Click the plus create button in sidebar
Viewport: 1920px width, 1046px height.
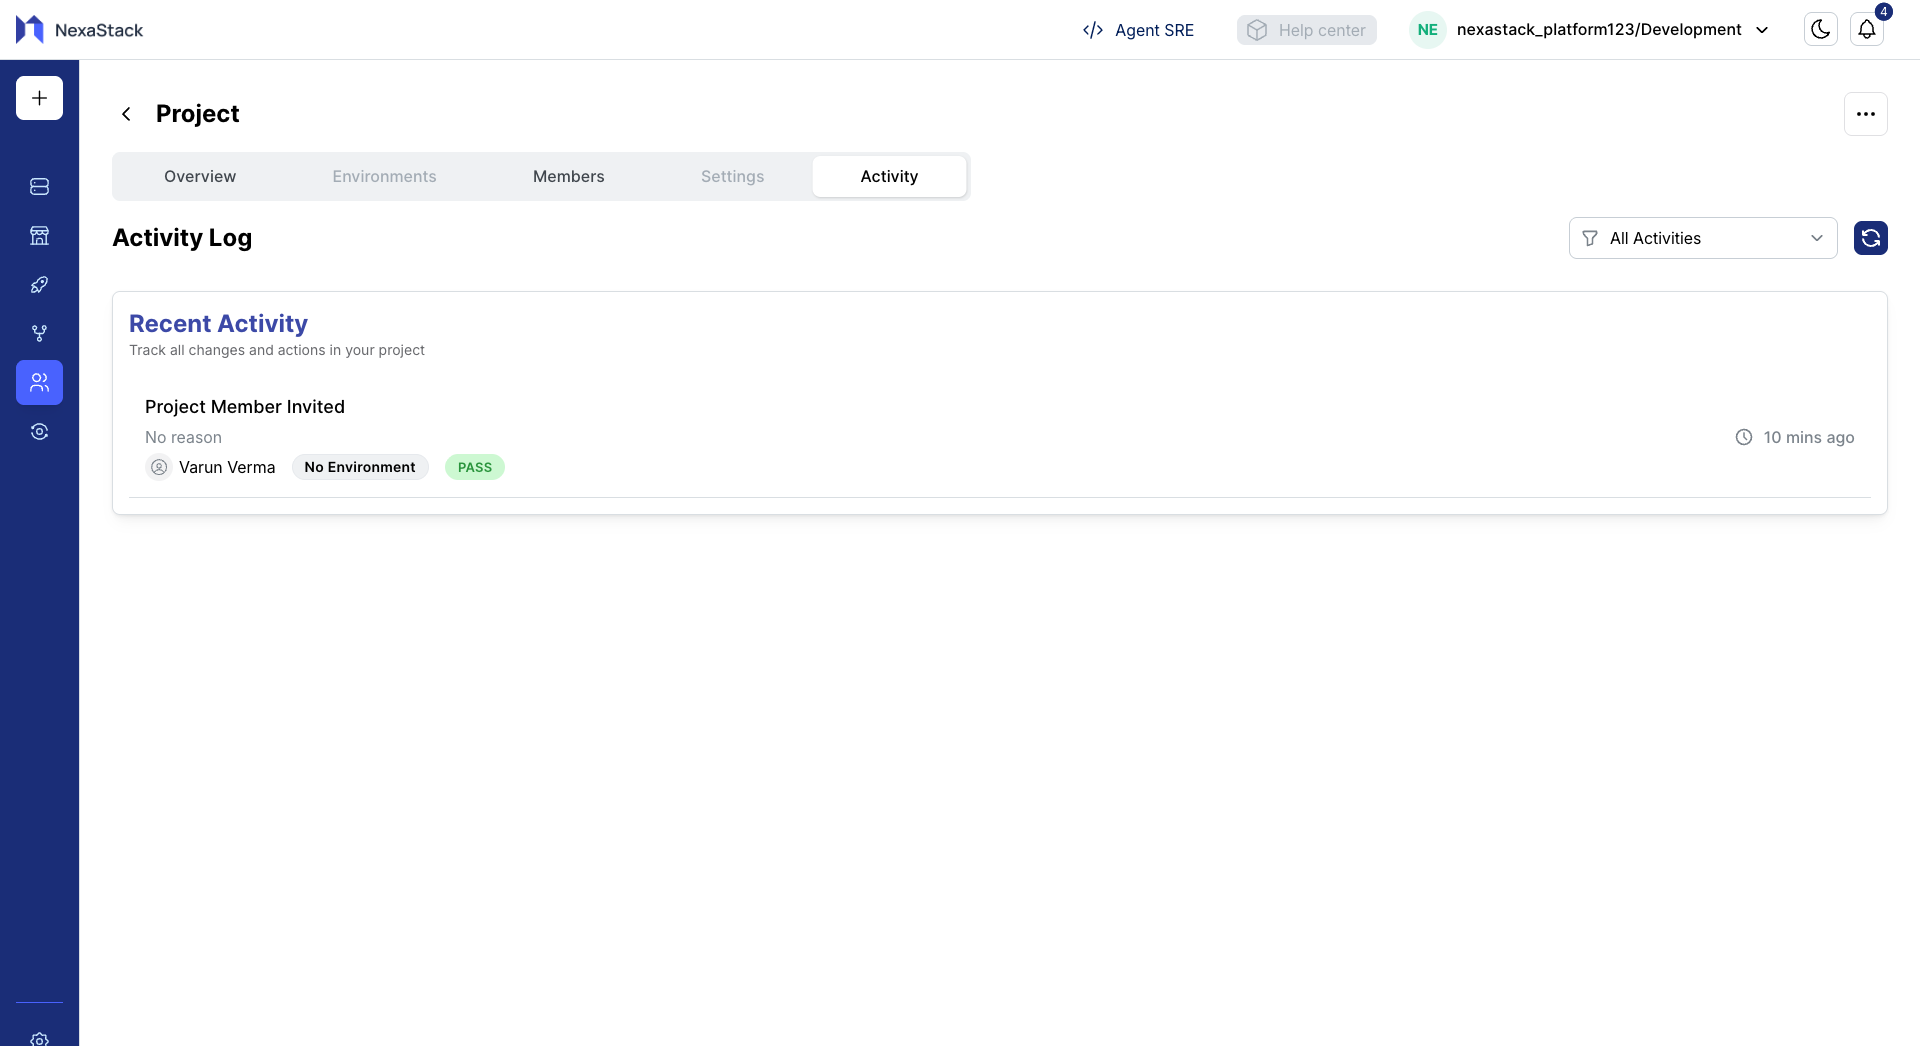[39, 98]
